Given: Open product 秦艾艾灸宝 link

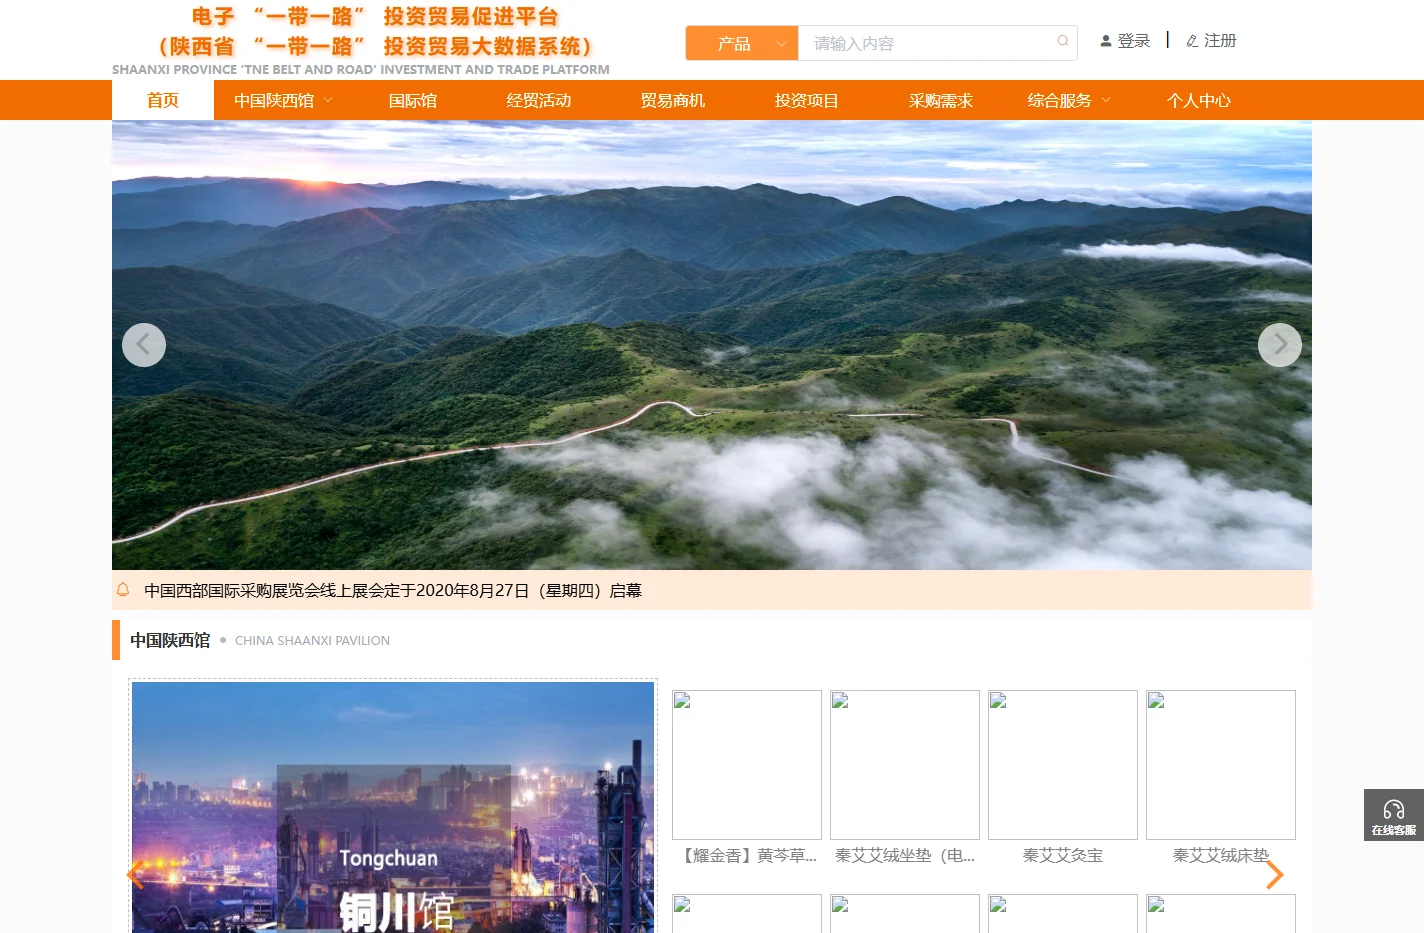Looking at the screenshot, I should [x=1063, y=855].
